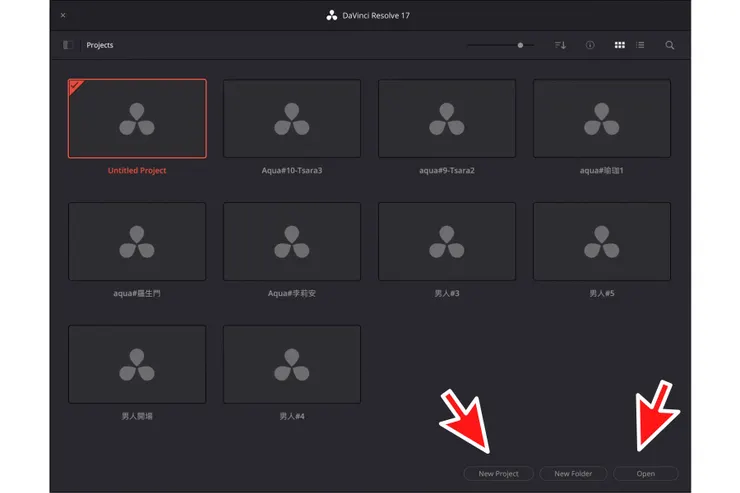The height and width of the screenshot is (493, 740).
Task: Select the aqua#9-Tsara2 project thumbnail
Action: (x=447, y=119)
